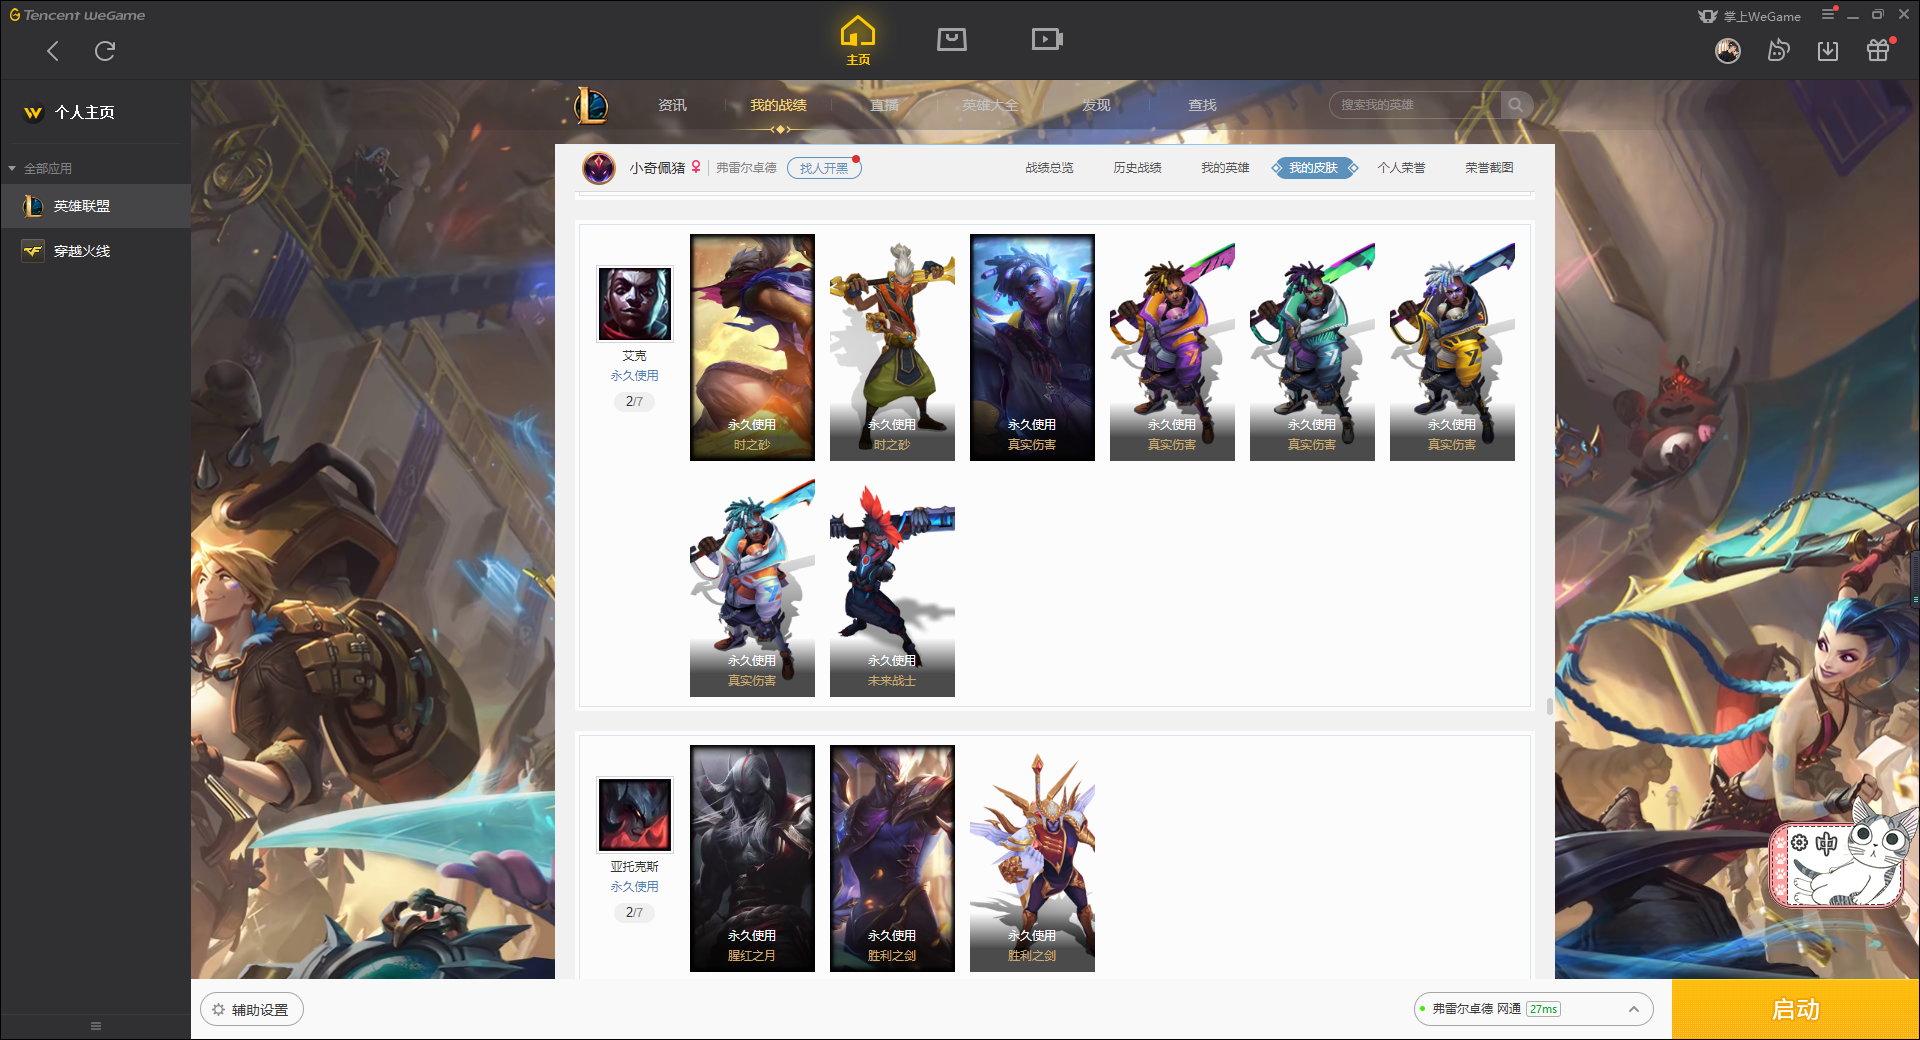Click the sidebar bottom menu handle
This screenshot has height=1040, width=1920.
tap(96, 1026)
